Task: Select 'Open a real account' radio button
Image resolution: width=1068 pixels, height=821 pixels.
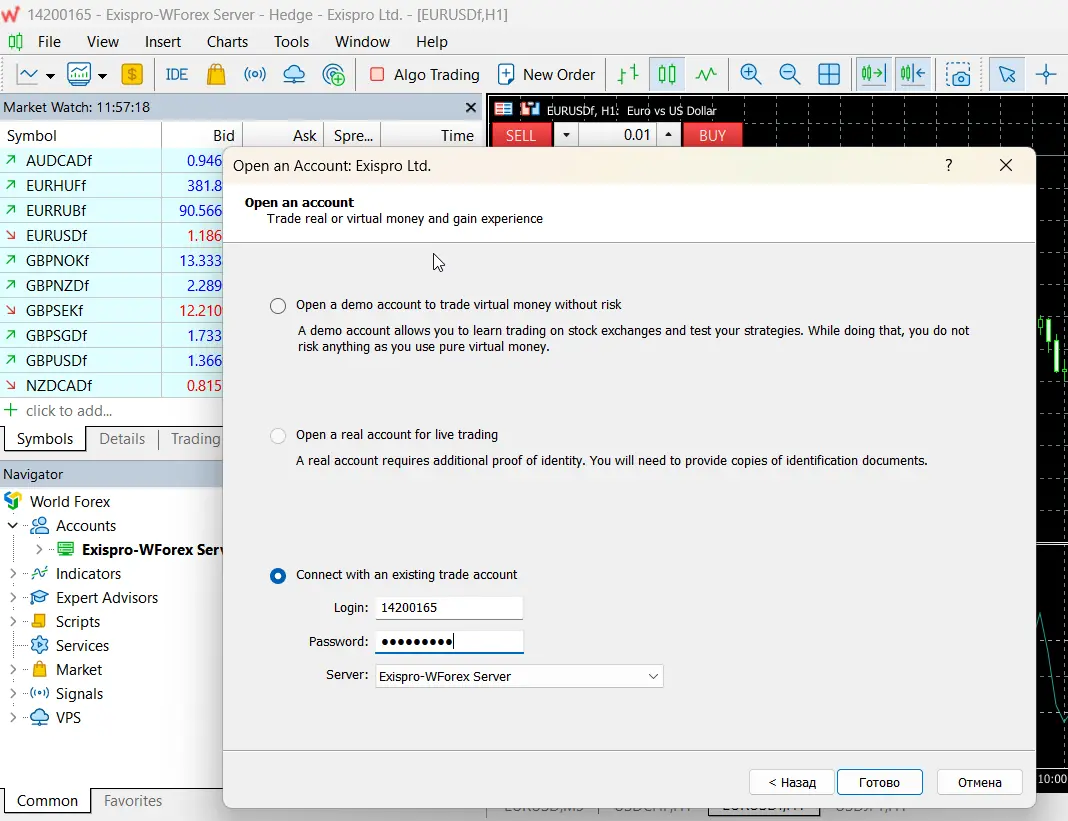Action: (278, 435)
